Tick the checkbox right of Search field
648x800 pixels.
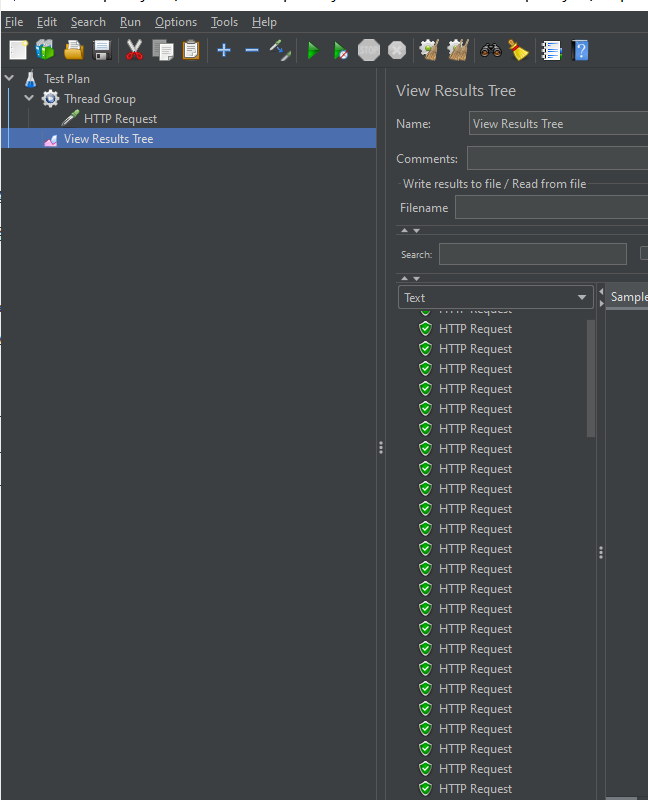coord(644,254)
